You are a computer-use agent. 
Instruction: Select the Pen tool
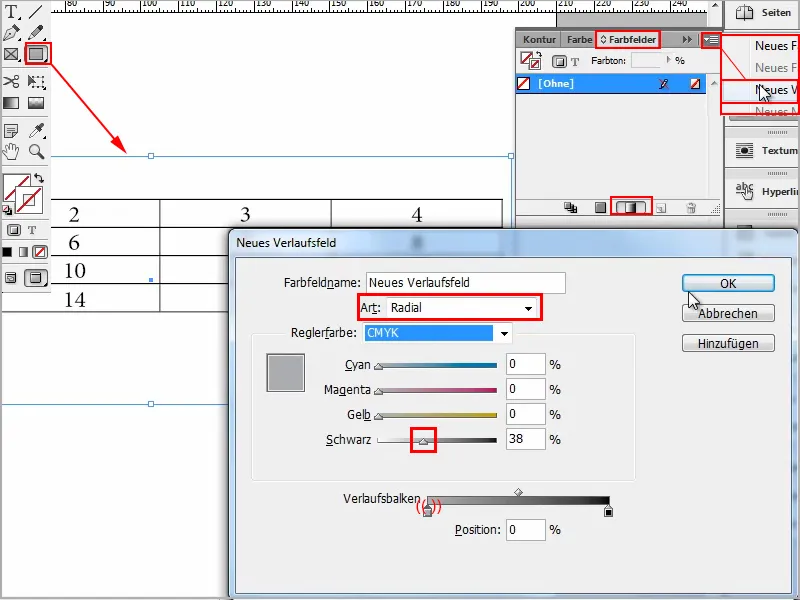tap(11, 33)
